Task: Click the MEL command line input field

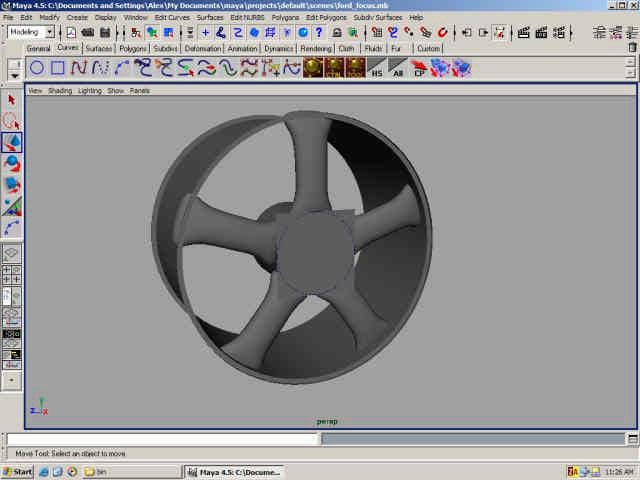Action: coord(162,439)
